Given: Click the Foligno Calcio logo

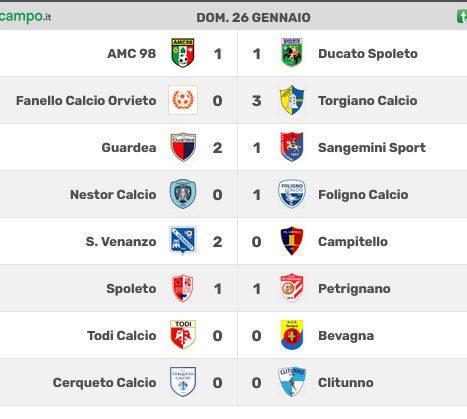Looking at the screenshot, I should click(x=292, y=194).
